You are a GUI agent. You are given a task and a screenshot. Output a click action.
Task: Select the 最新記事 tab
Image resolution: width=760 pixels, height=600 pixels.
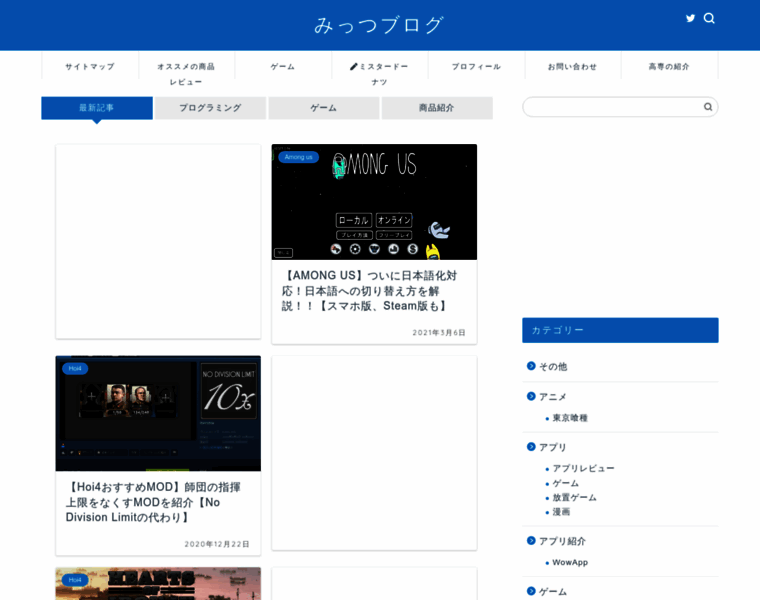click(x=97, y=108)
